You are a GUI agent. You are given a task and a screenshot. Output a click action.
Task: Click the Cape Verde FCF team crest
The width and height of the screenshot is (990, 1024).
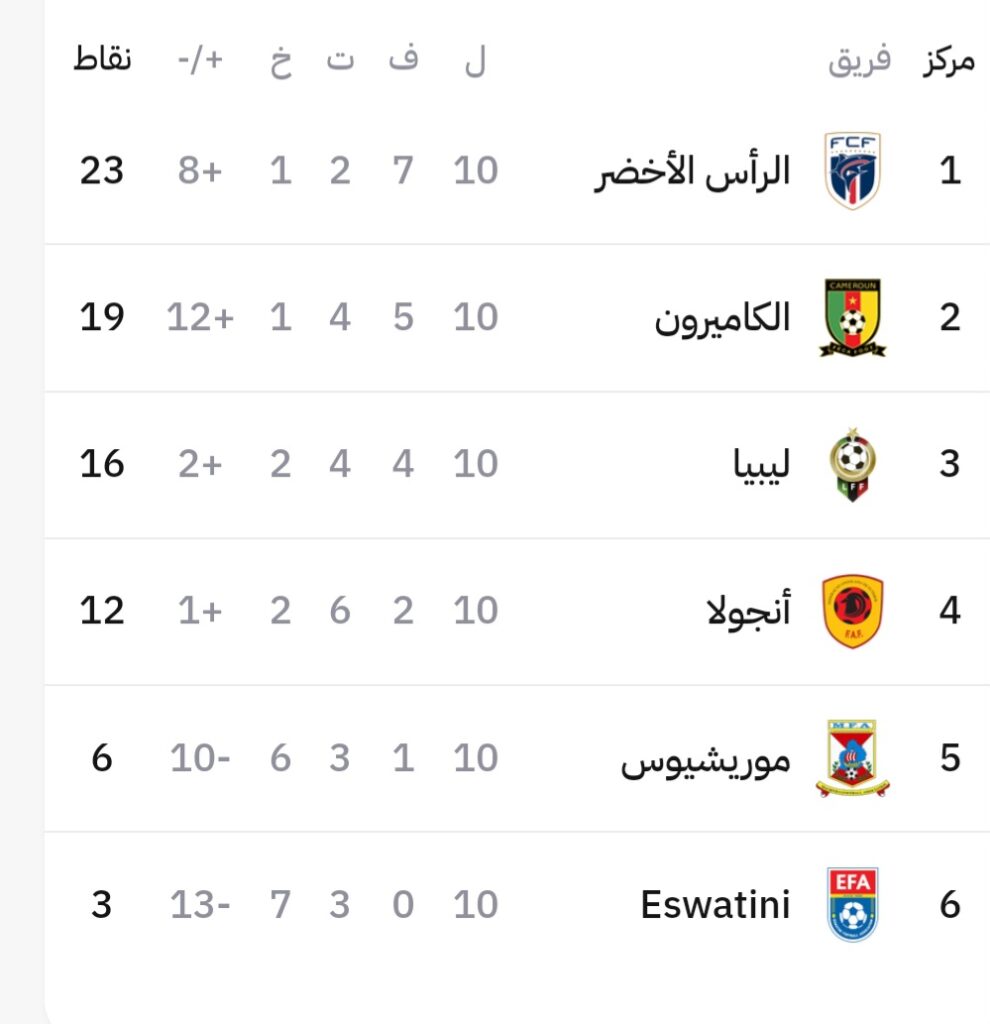(x=853, y=170)
